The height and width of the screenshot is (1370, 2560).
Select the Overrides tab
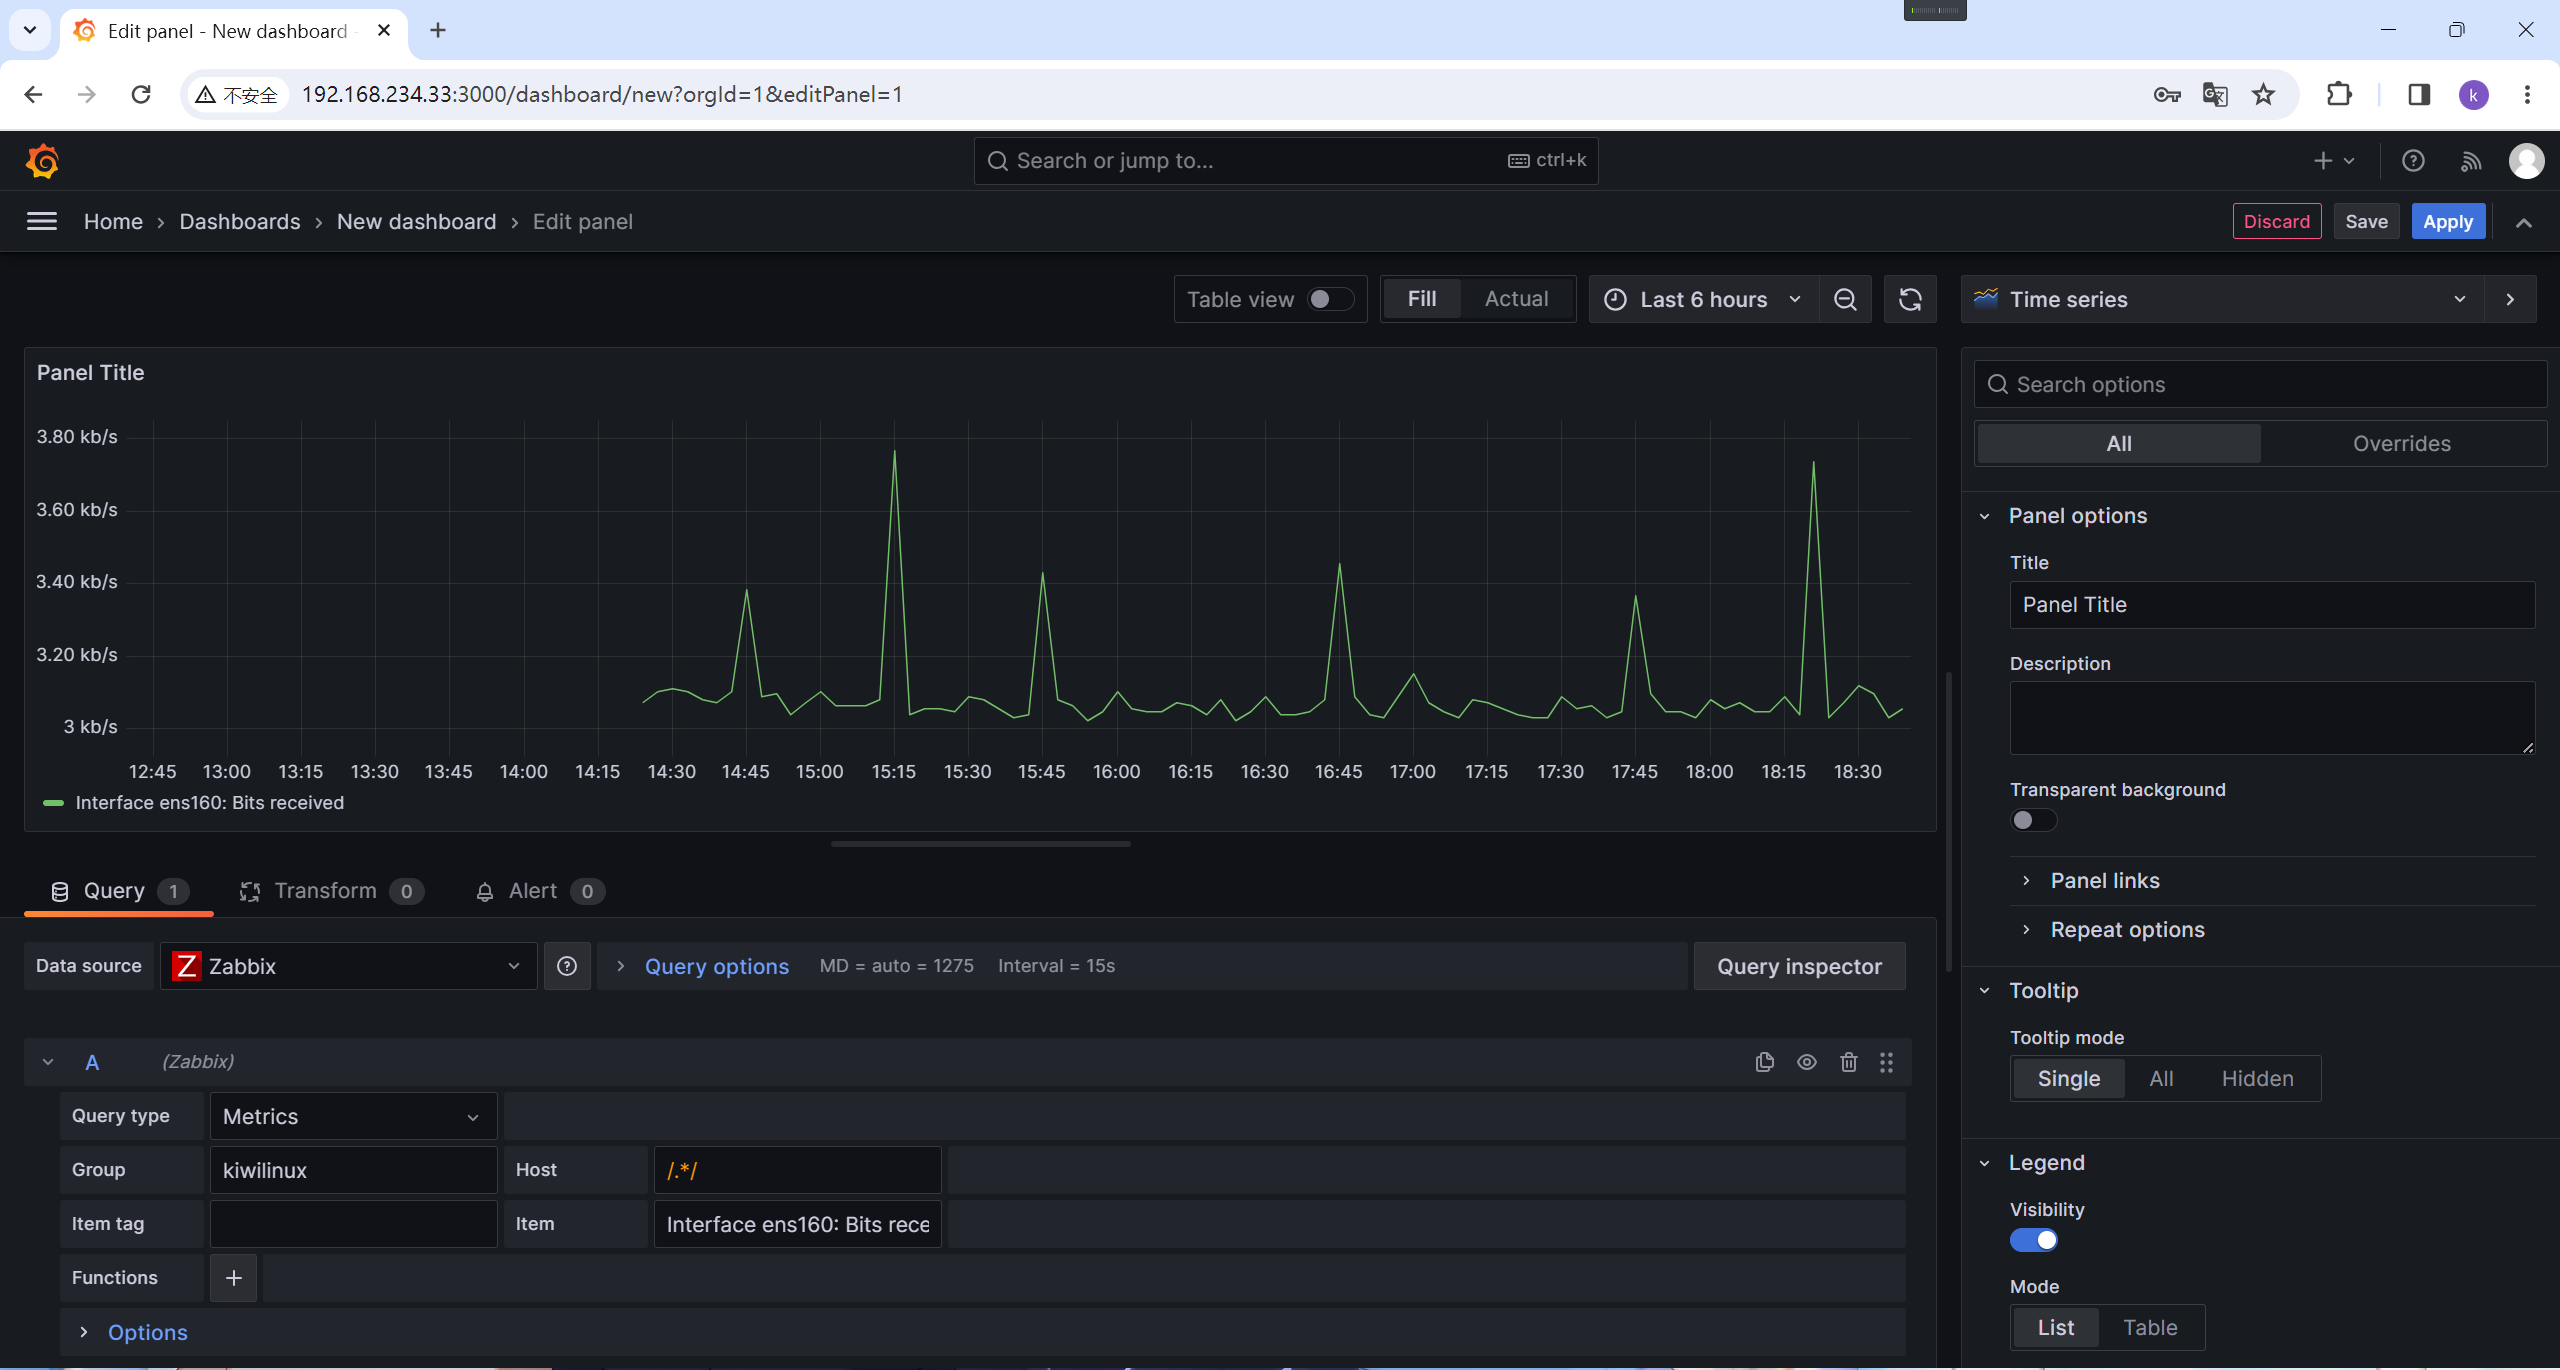2401,443
